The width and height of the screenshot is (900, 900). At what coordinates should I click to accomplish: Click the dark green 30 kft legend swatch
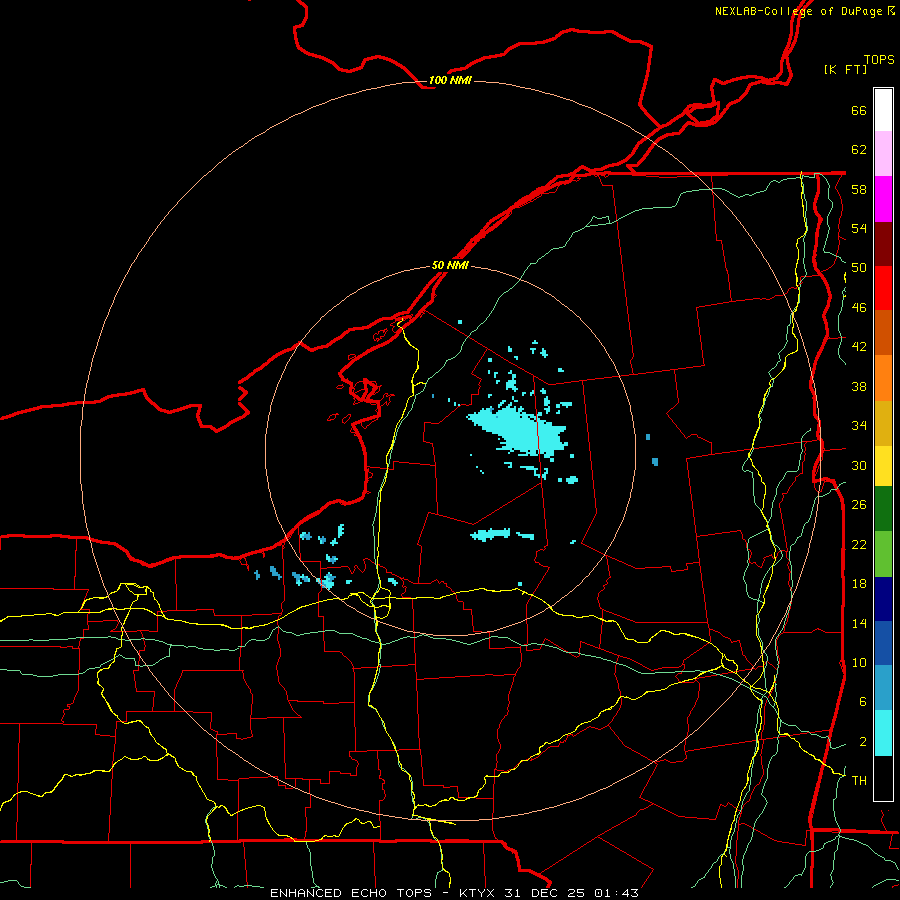click(x=883, y=509)
